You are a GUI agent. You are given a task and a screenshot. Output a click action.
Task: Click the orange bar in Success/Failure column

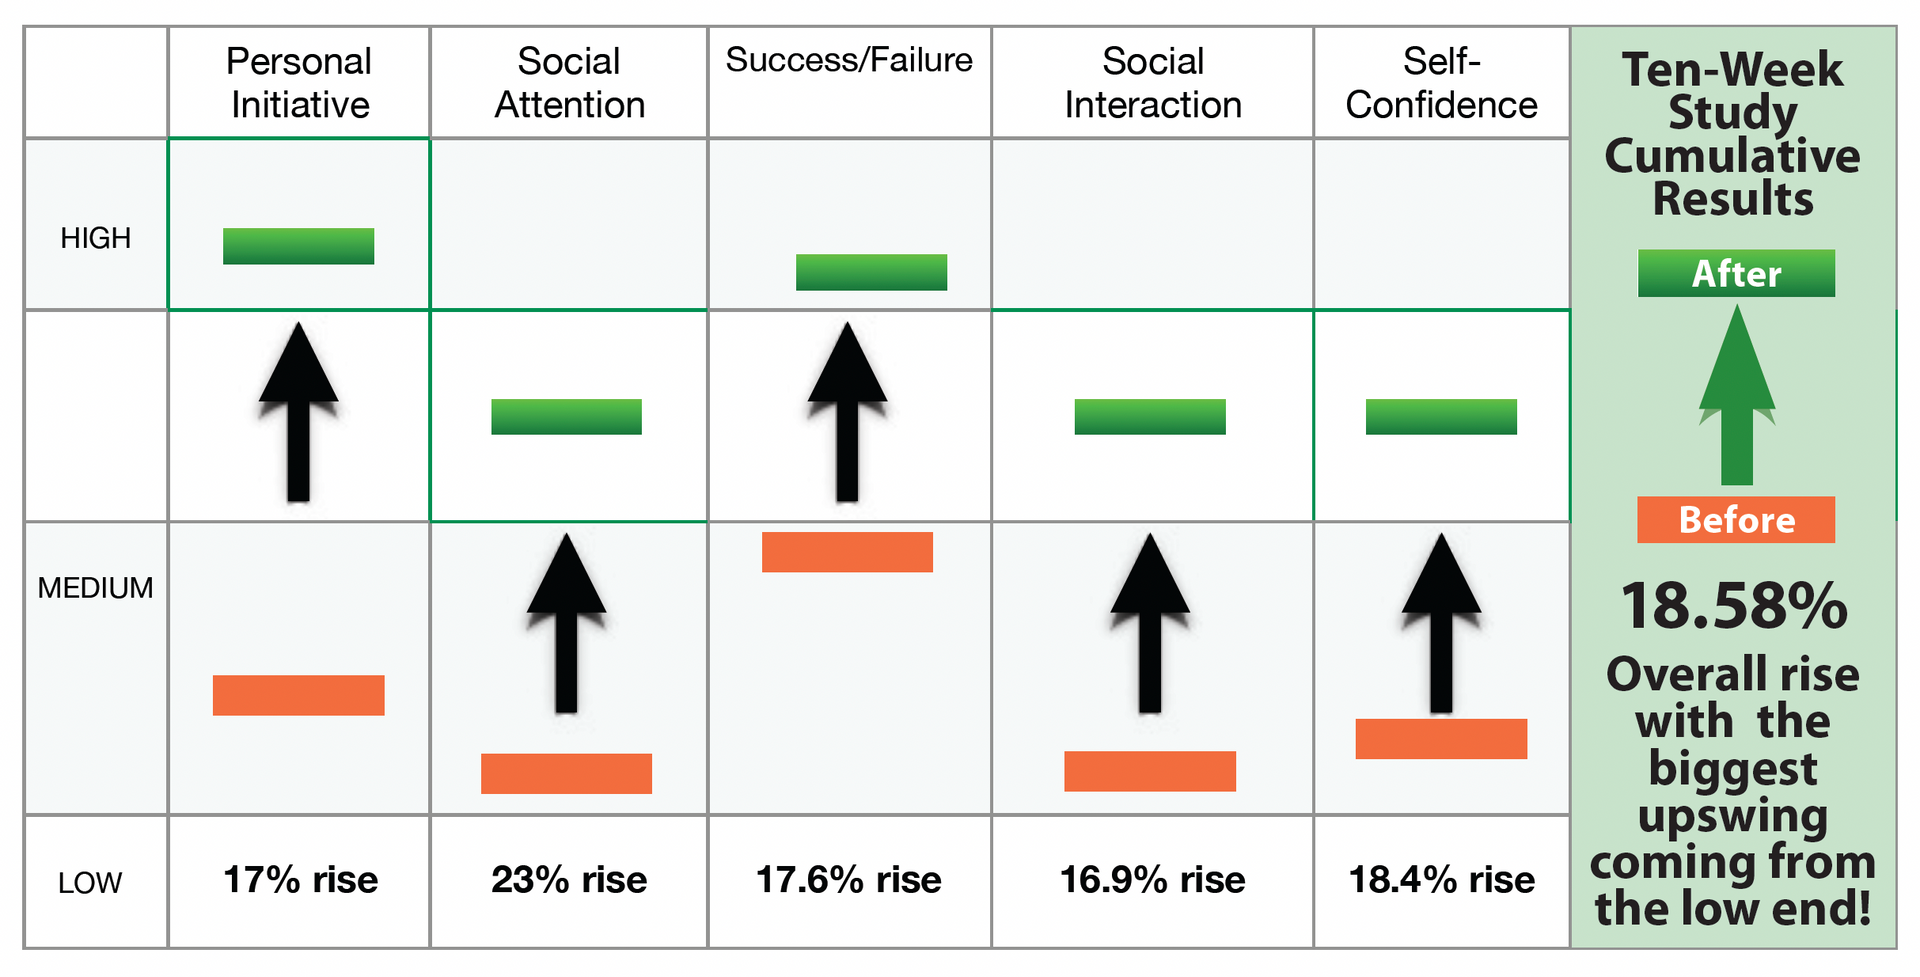pyautogui.click(x=847, y=552)
